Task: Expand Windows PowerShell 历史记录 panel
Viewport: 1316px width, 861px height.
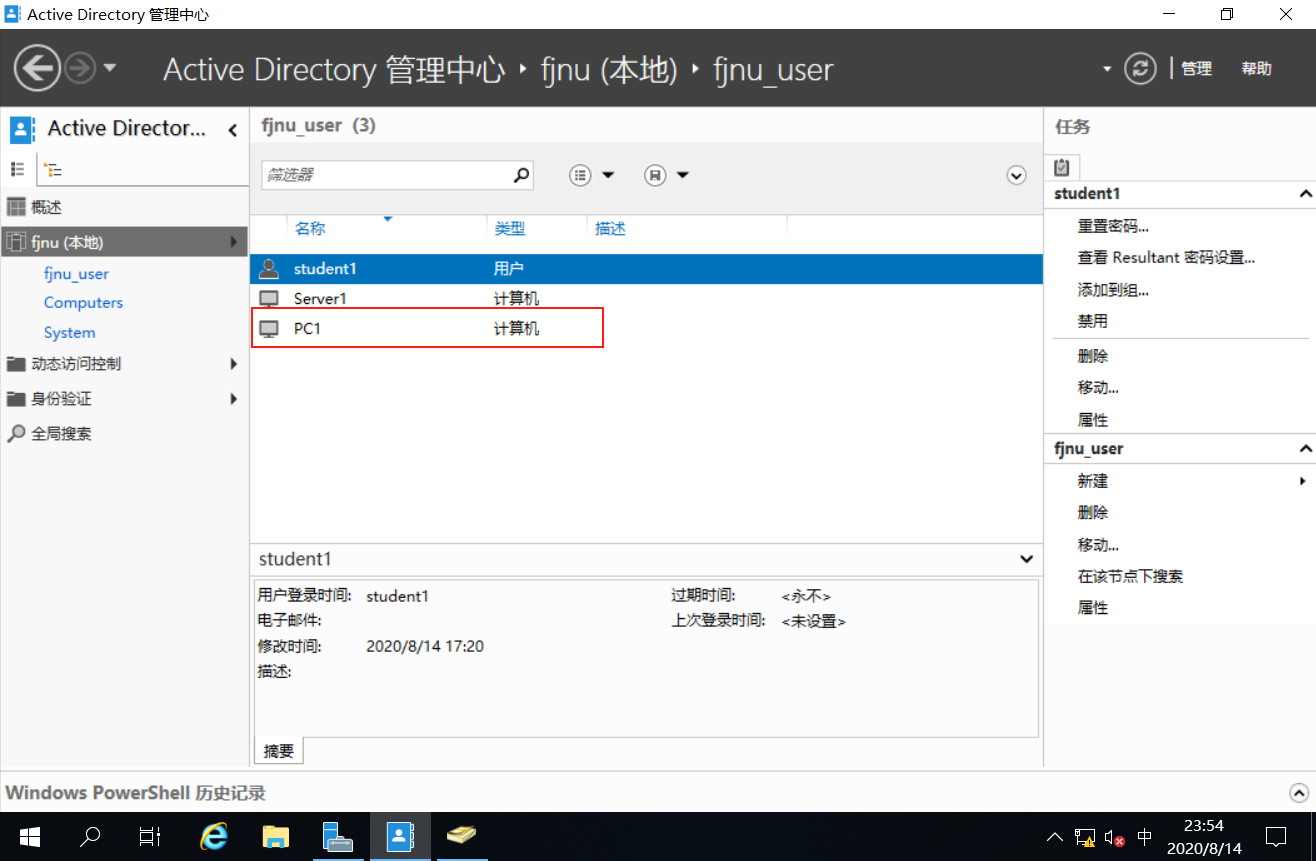Action: [x=1298, y=792]
